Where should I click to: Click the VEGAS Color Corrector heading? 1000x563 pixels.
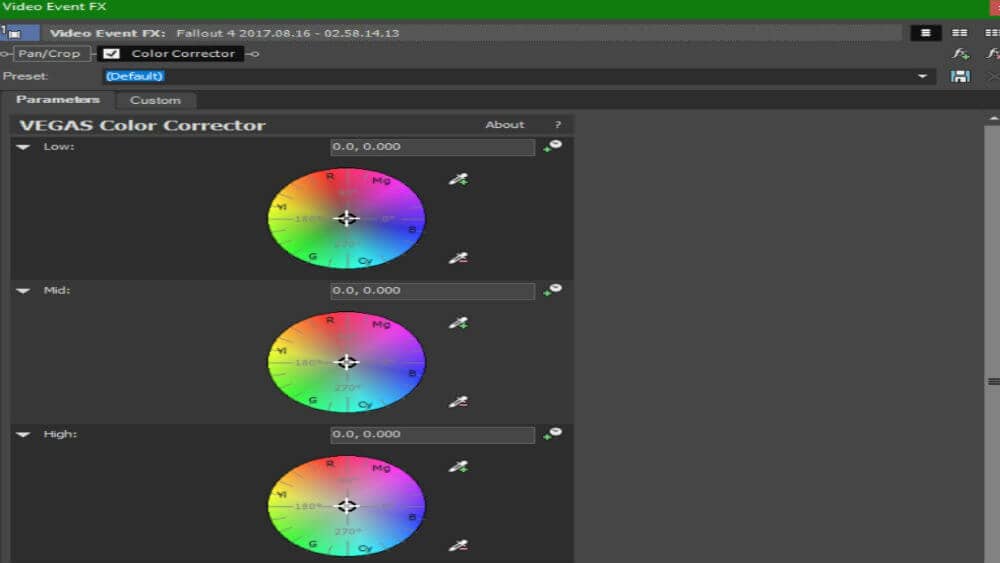click(x=142, y=125)
